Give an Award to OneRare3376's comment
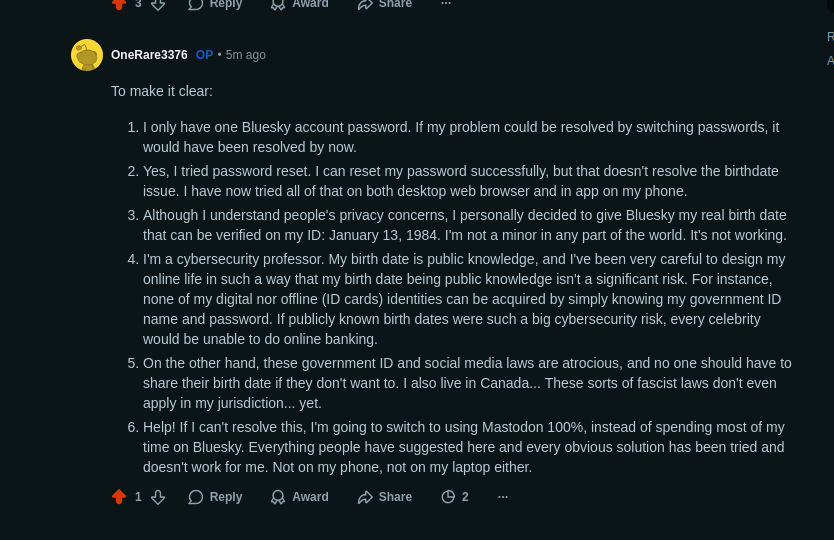 pos(299,497)
